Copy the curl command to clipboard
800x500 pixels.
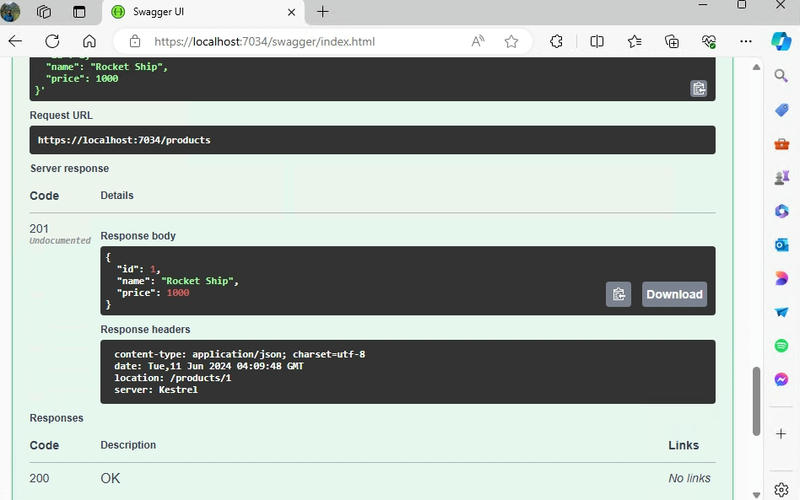(699, 88)
